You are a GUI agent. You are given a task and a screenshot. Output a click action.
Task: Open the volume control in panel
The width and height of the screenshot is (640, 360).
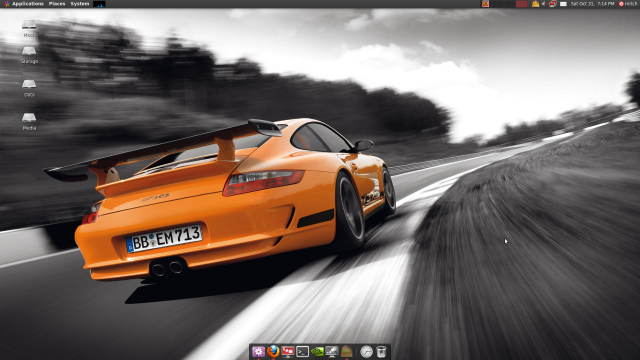coord(544,4)
